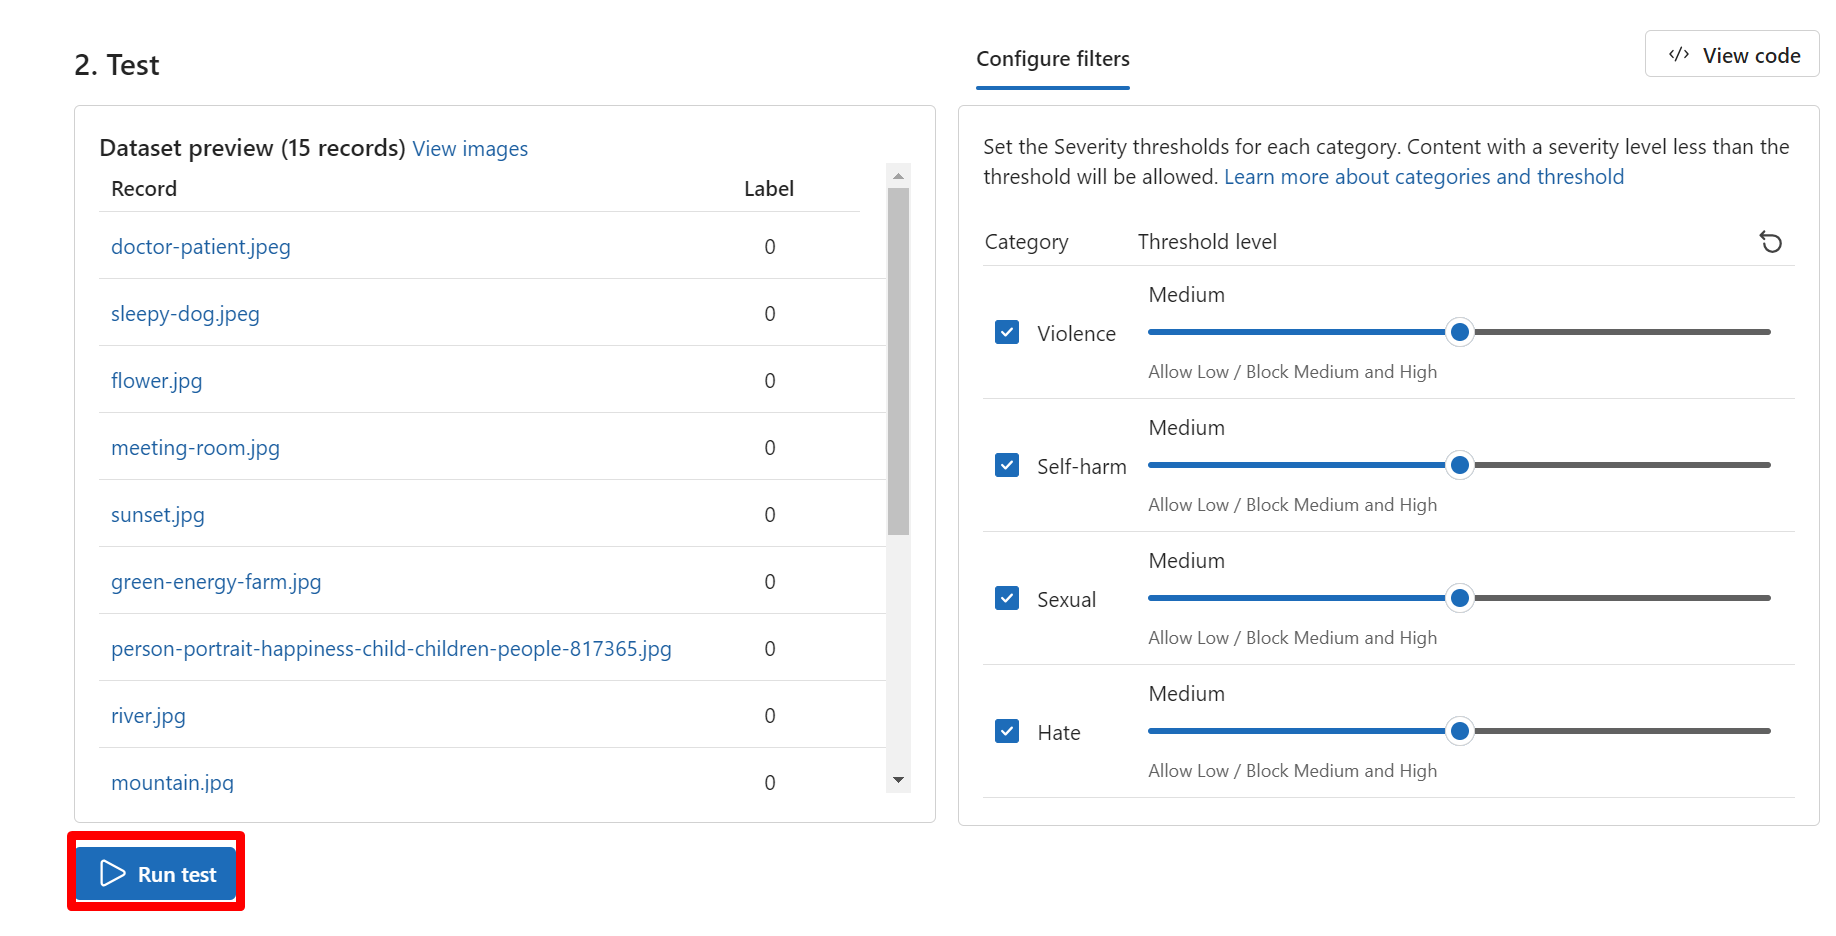Viewport: 1836px width, 936px height.
Task: Open doctor-patient.jpeg record
Action: (200, 247)
